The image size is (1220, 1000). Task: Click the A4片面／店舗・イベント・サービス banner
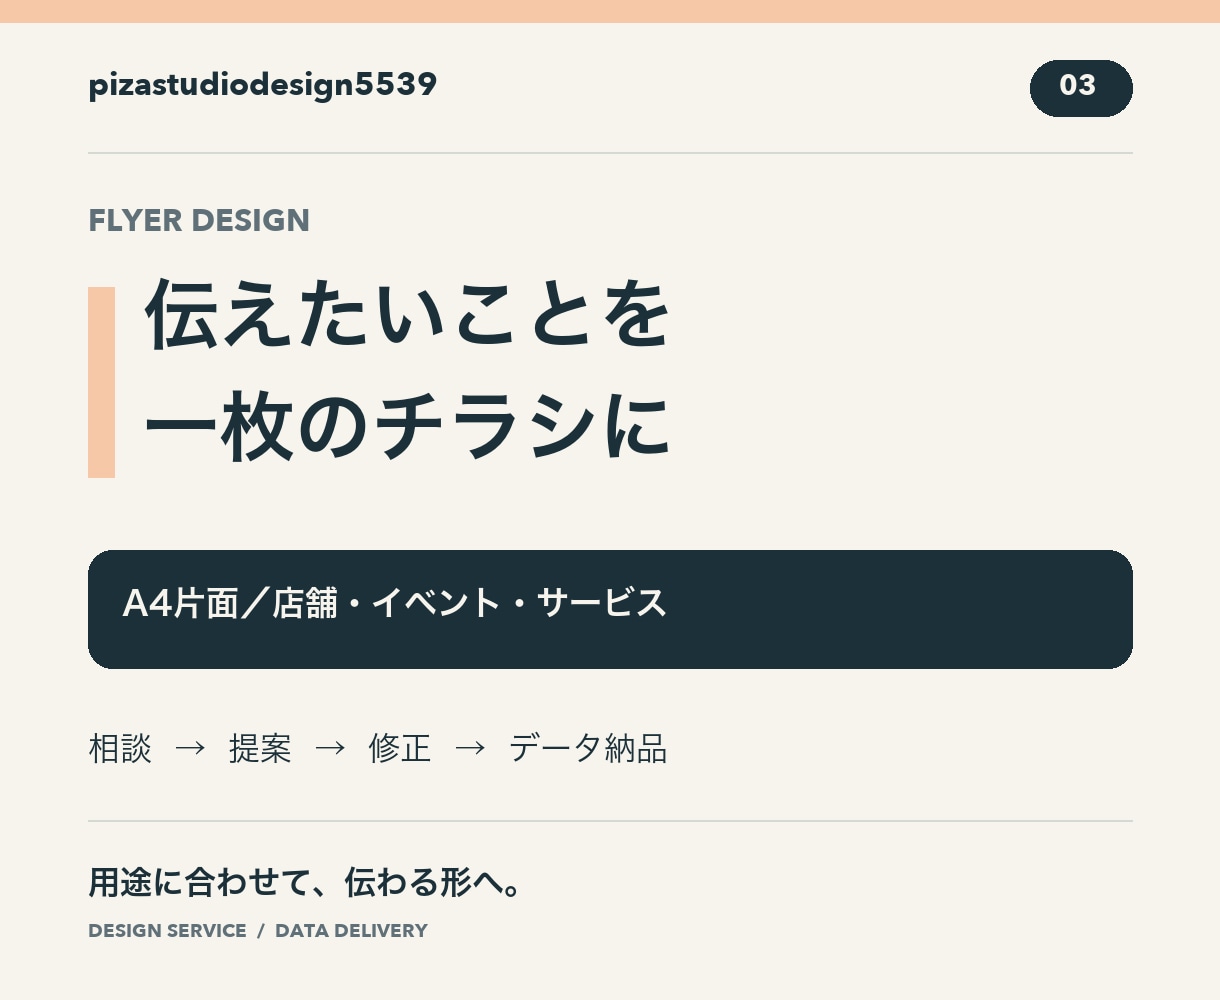[x=610, y=609]
